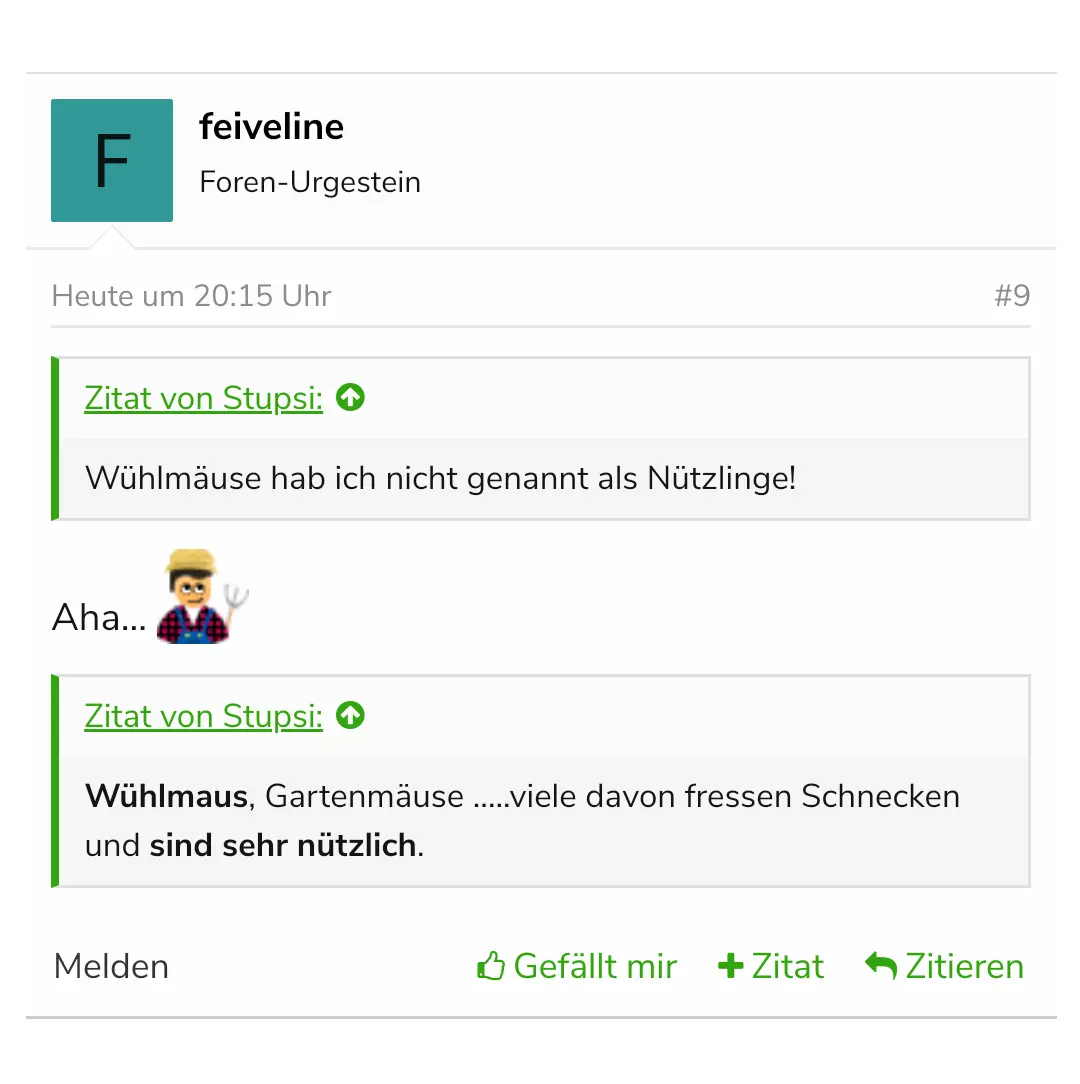Click the bold text 'sind sehr nützlich'
This screenshot has width=1080, height=1084.
[283, 846]
